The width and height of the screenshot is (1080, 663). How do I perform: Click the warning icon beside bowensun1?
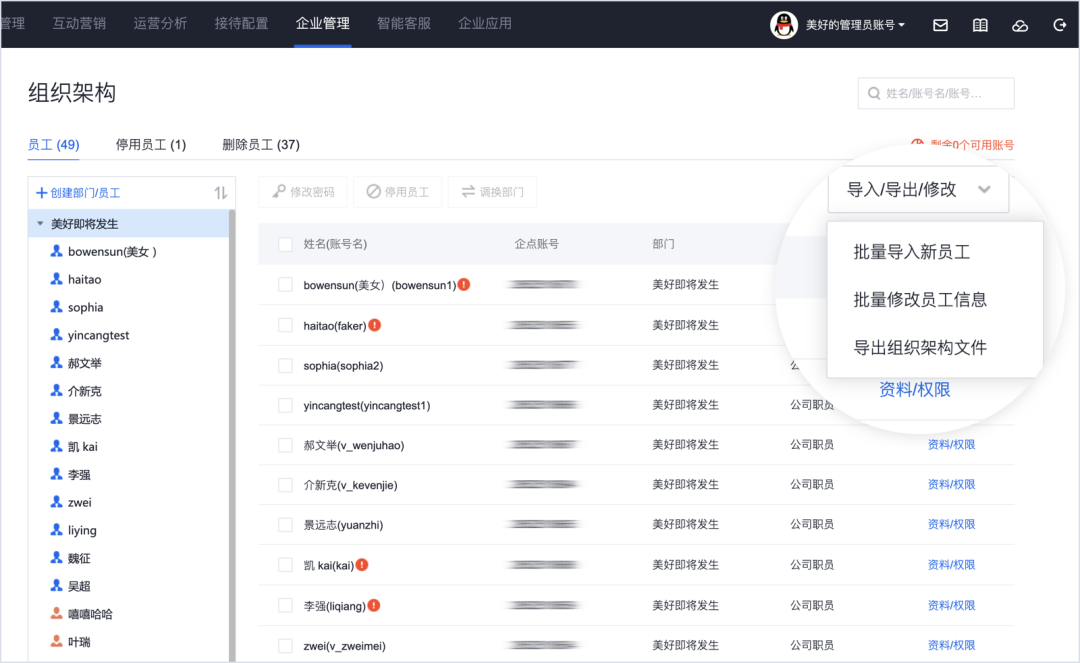[x=464, y=284]
